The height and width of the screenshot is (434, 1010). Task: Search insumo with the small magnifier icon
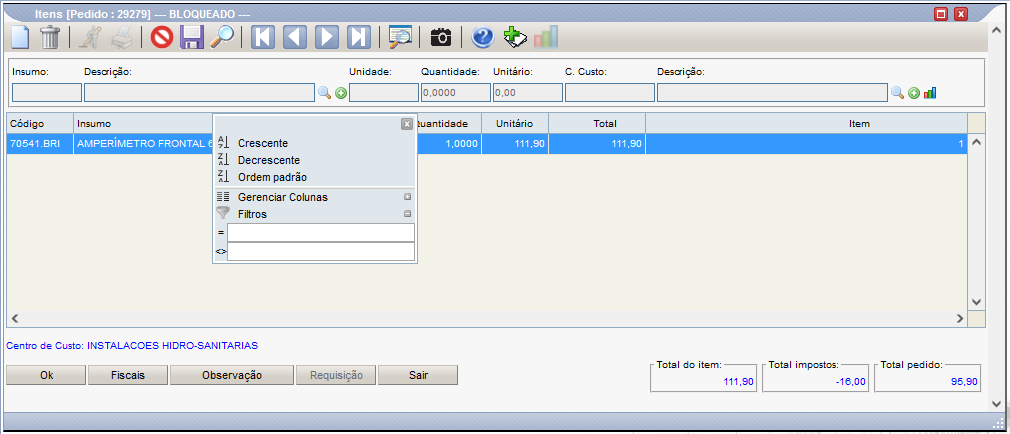pos(325,93)
